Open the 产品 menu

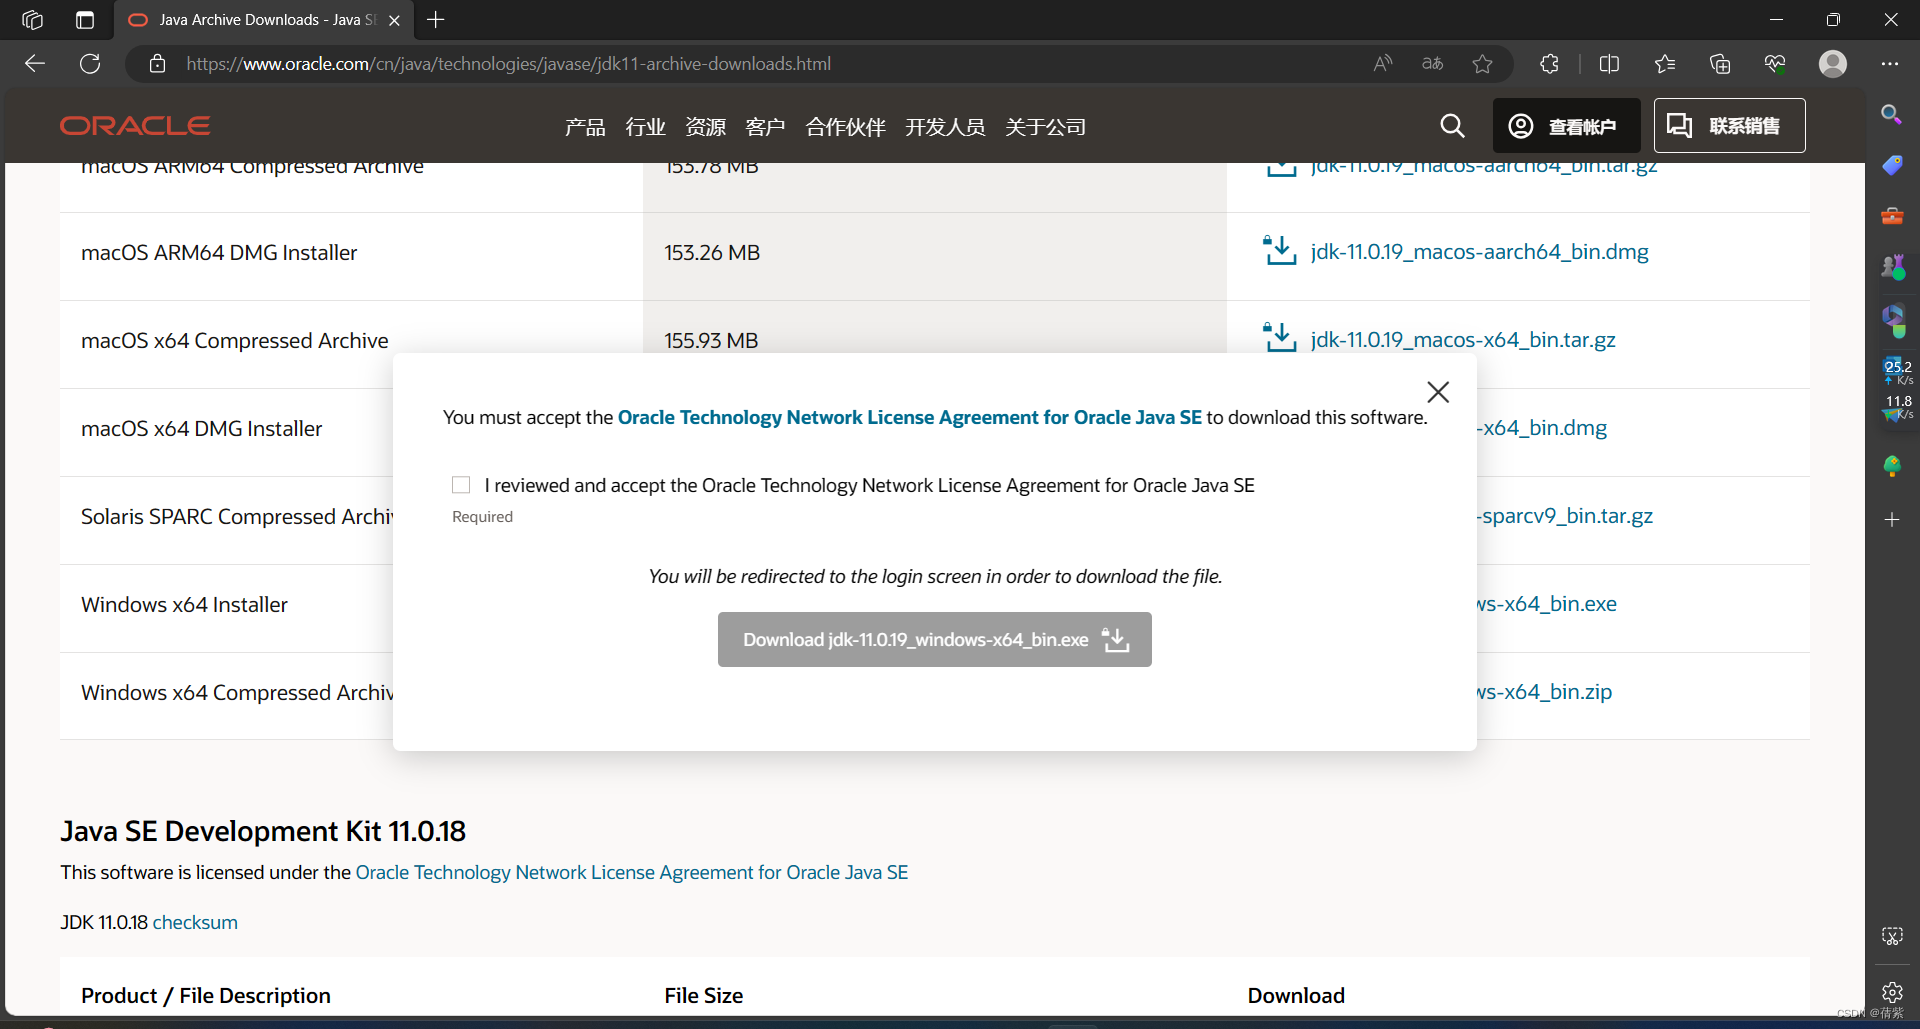585,127
